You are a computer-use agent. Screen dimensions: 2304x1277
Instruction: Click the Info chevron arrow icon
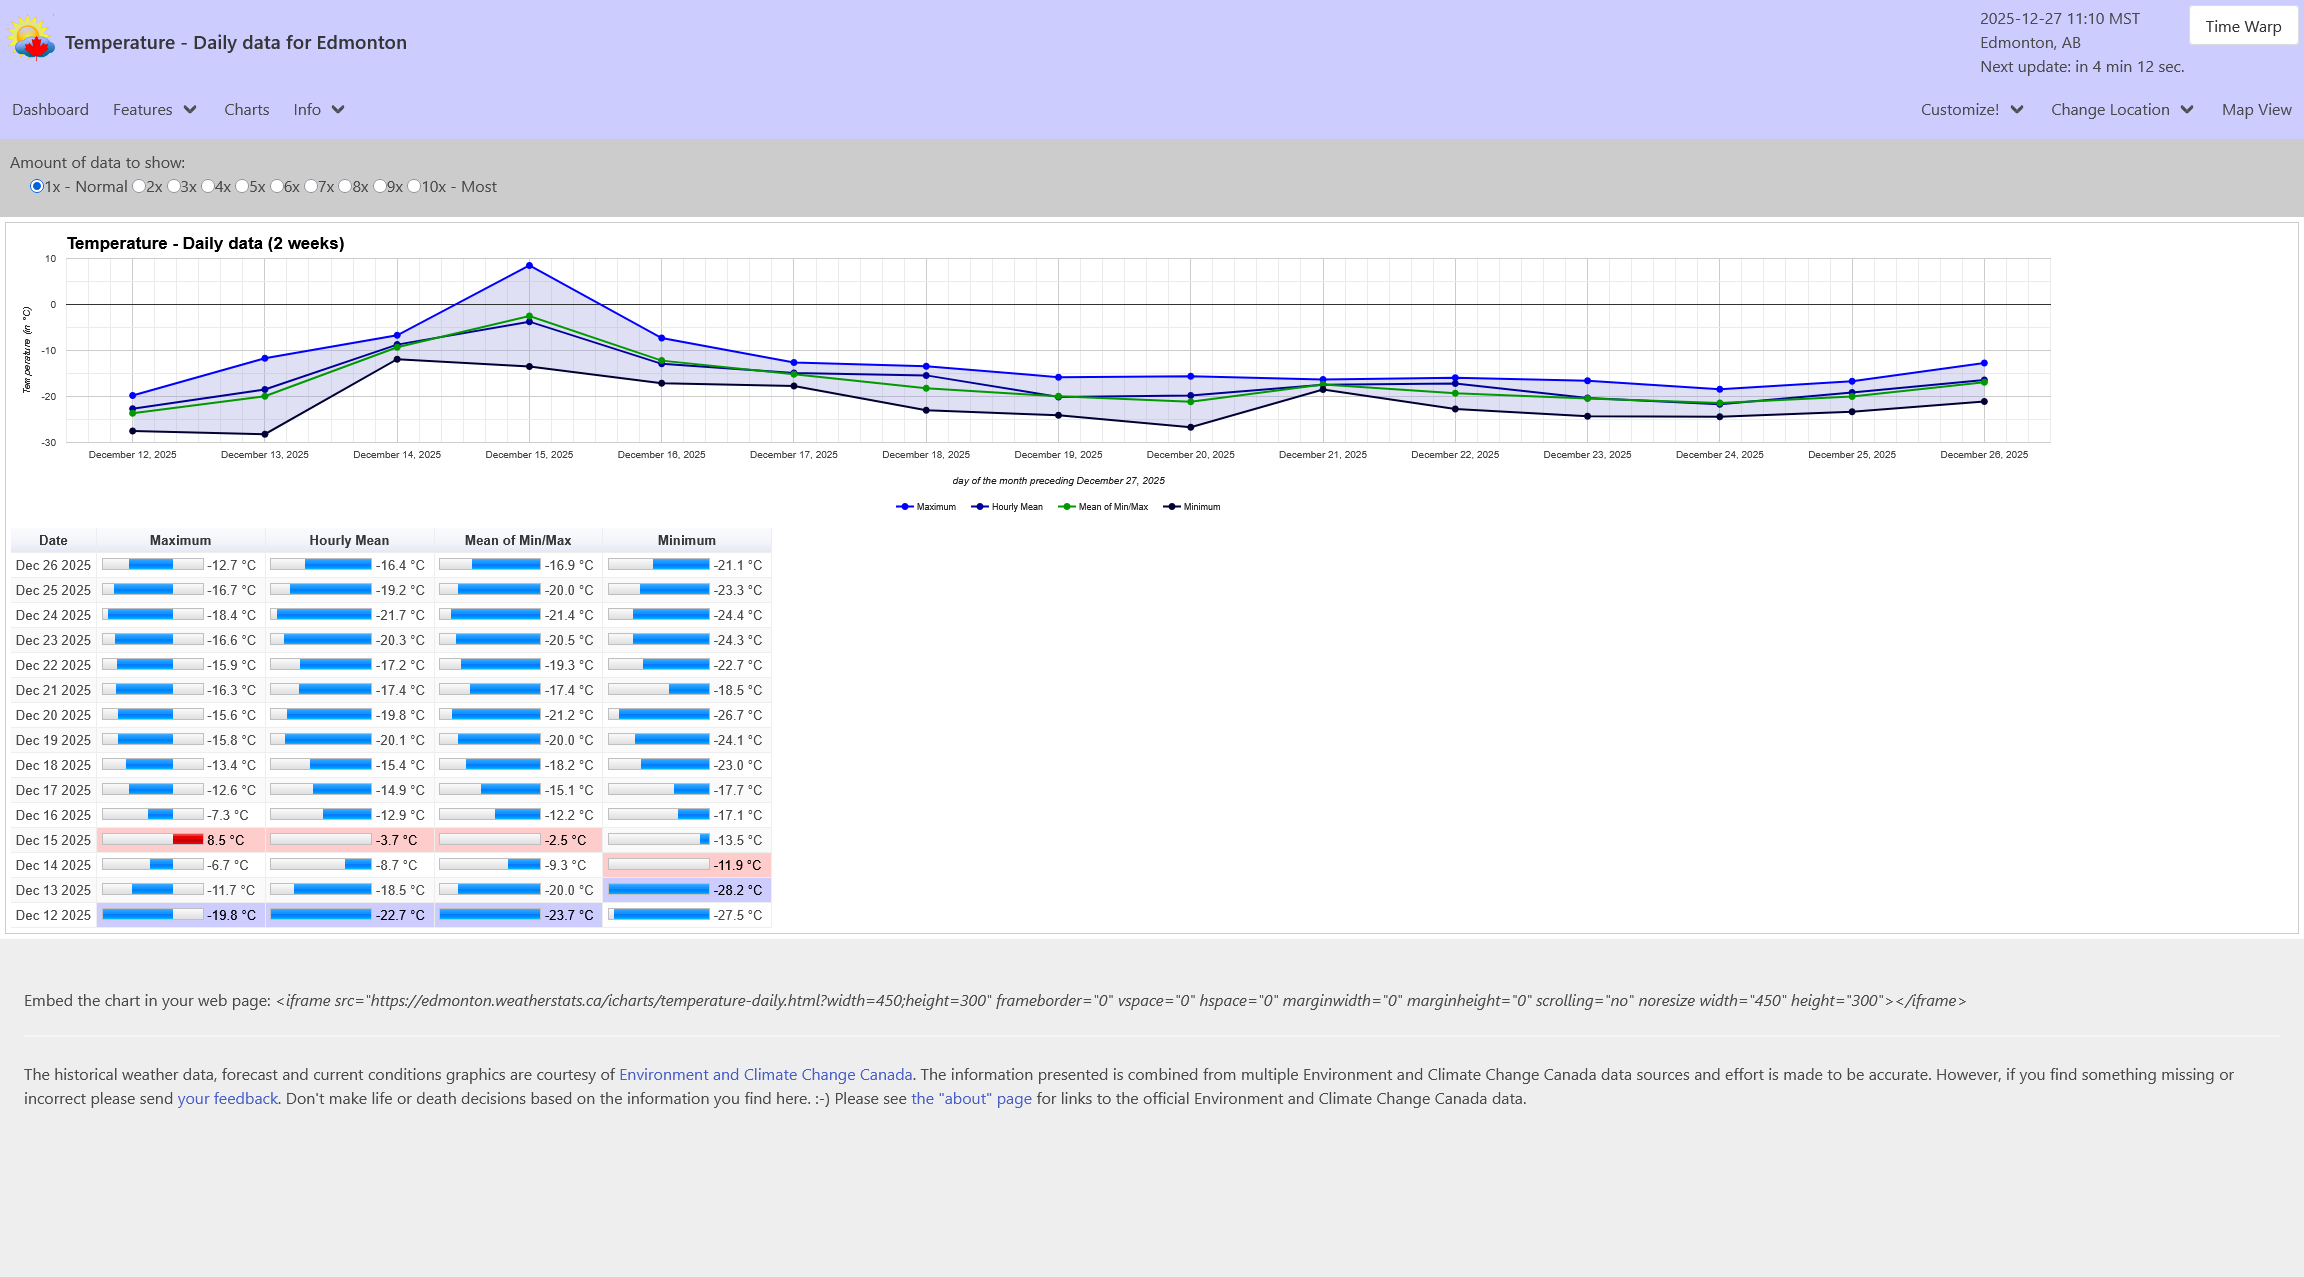(338, 110)
